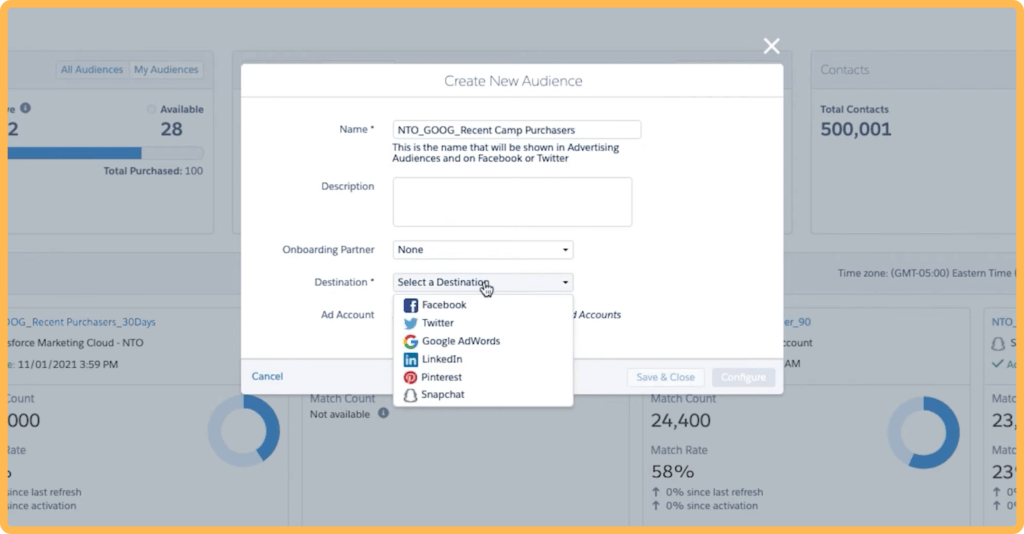The width and height of the screenshot is (1024, 534).
Task: Choose the Snapchat ghost icon
Action: (x=410, y=395)
